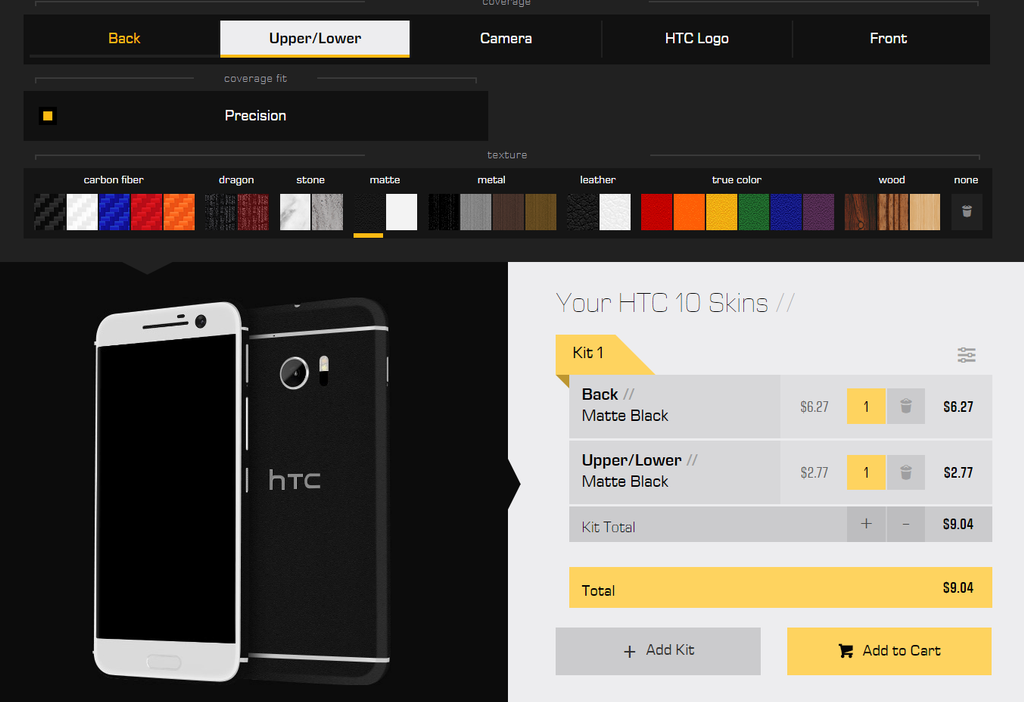Pick dark mahogany wood swatch
The image size is (1024, 702).
[x=860, y=212]
